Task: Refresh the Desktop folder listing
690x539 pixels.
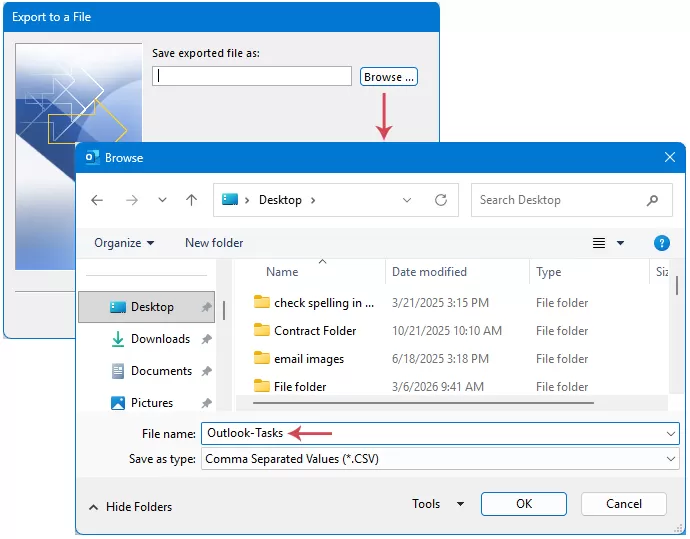Action: (x=441, y=200)
